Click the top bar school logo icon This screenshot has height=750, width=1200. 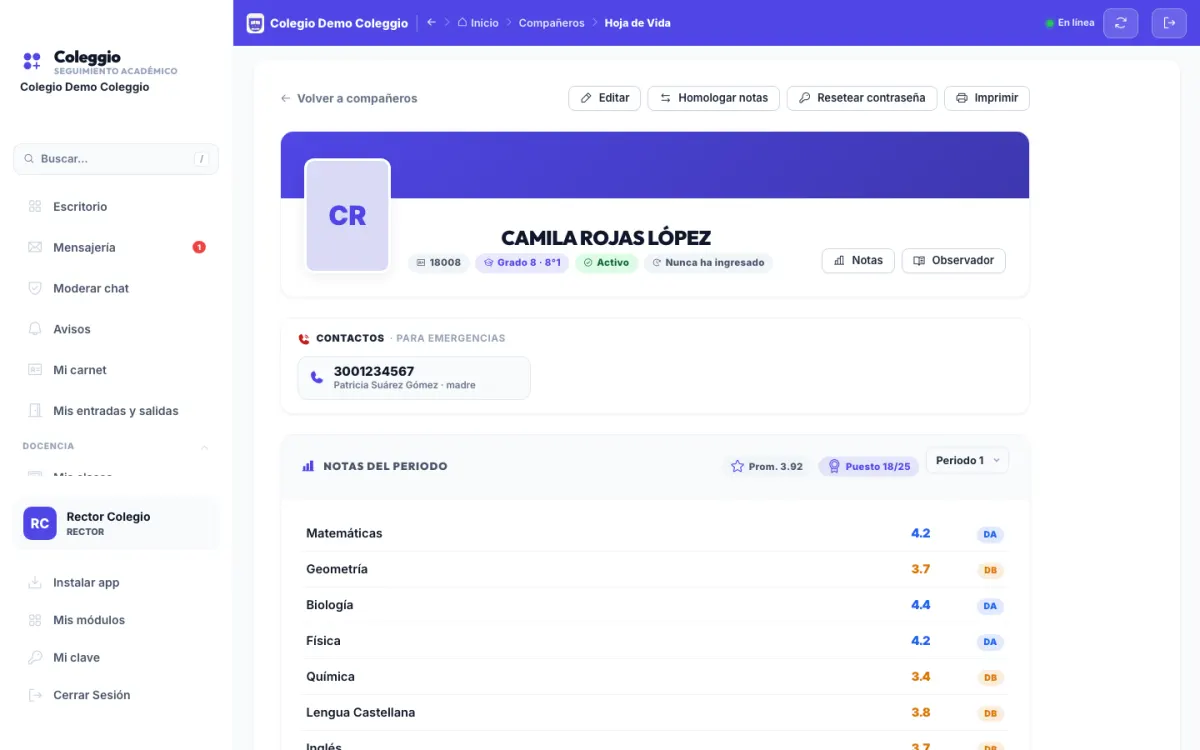255,23
